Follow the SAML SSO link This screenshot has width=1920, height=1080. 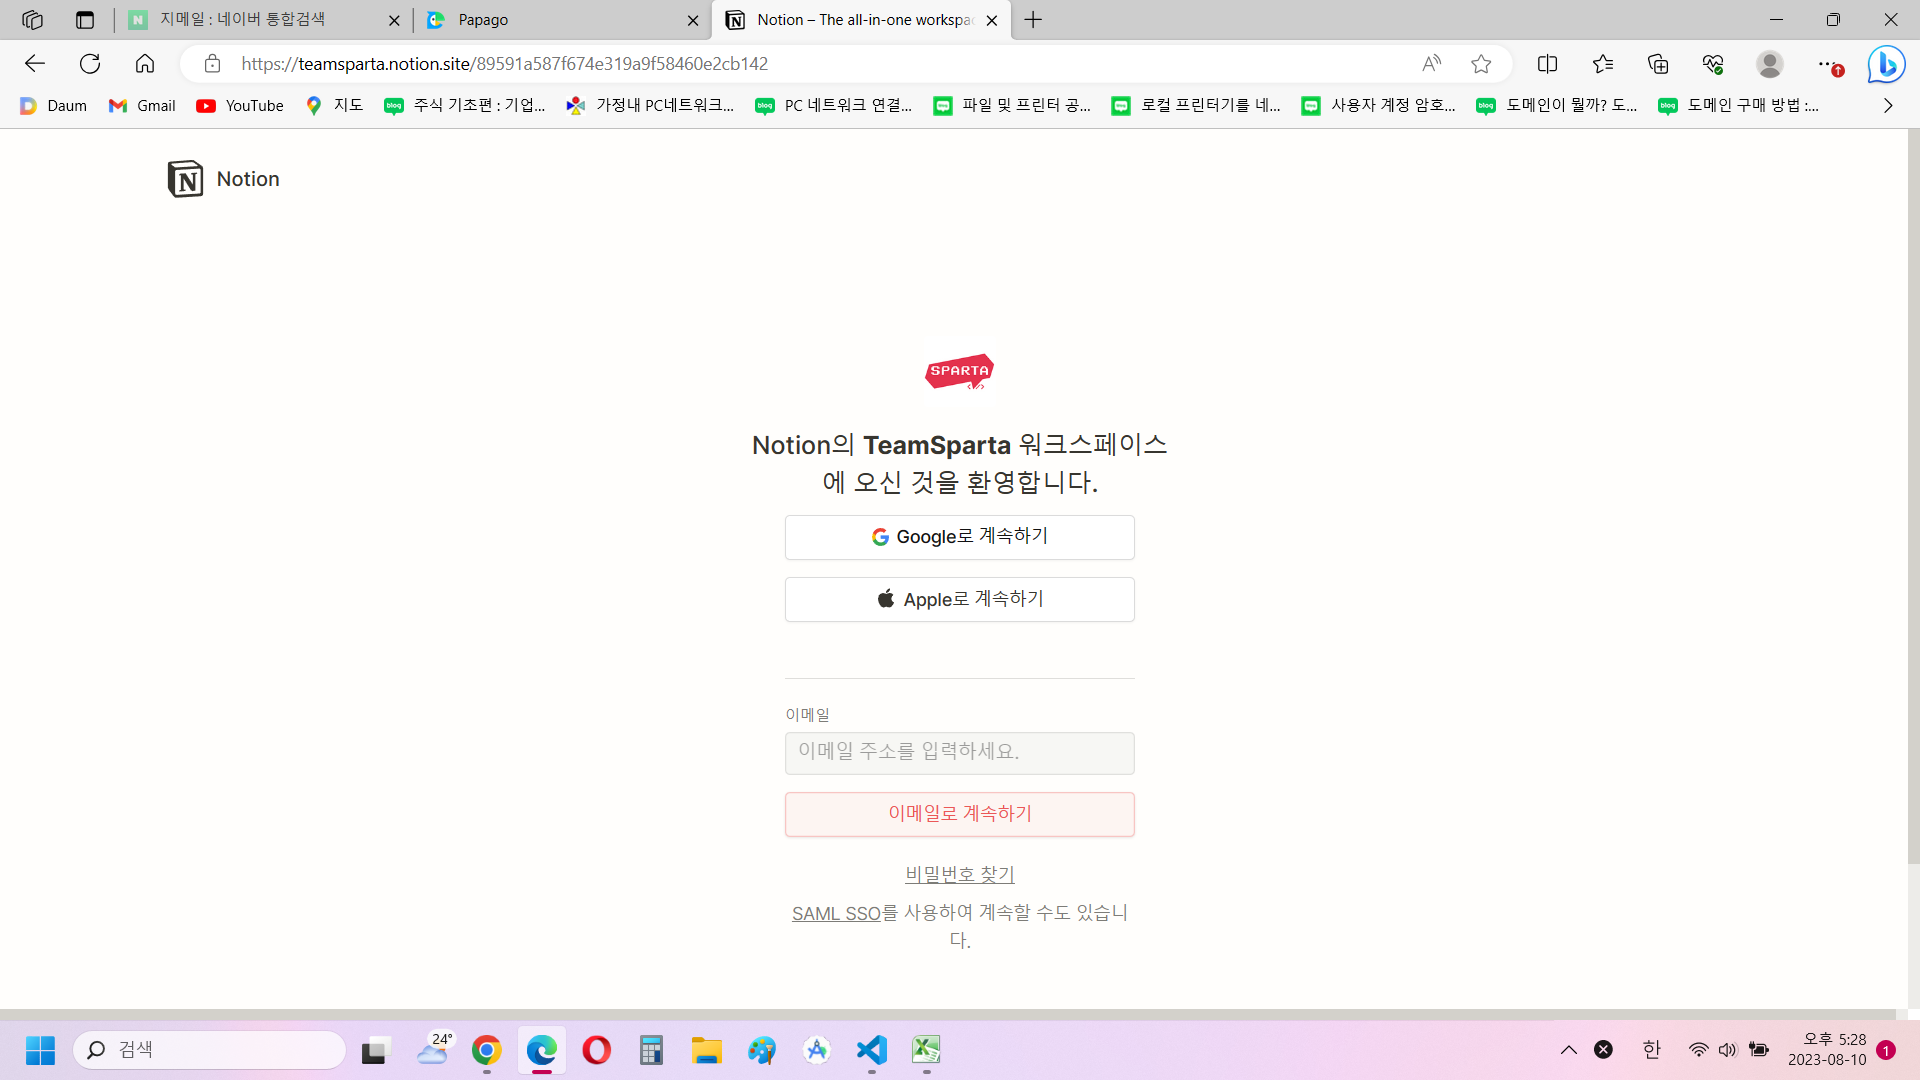click(836, 914)
